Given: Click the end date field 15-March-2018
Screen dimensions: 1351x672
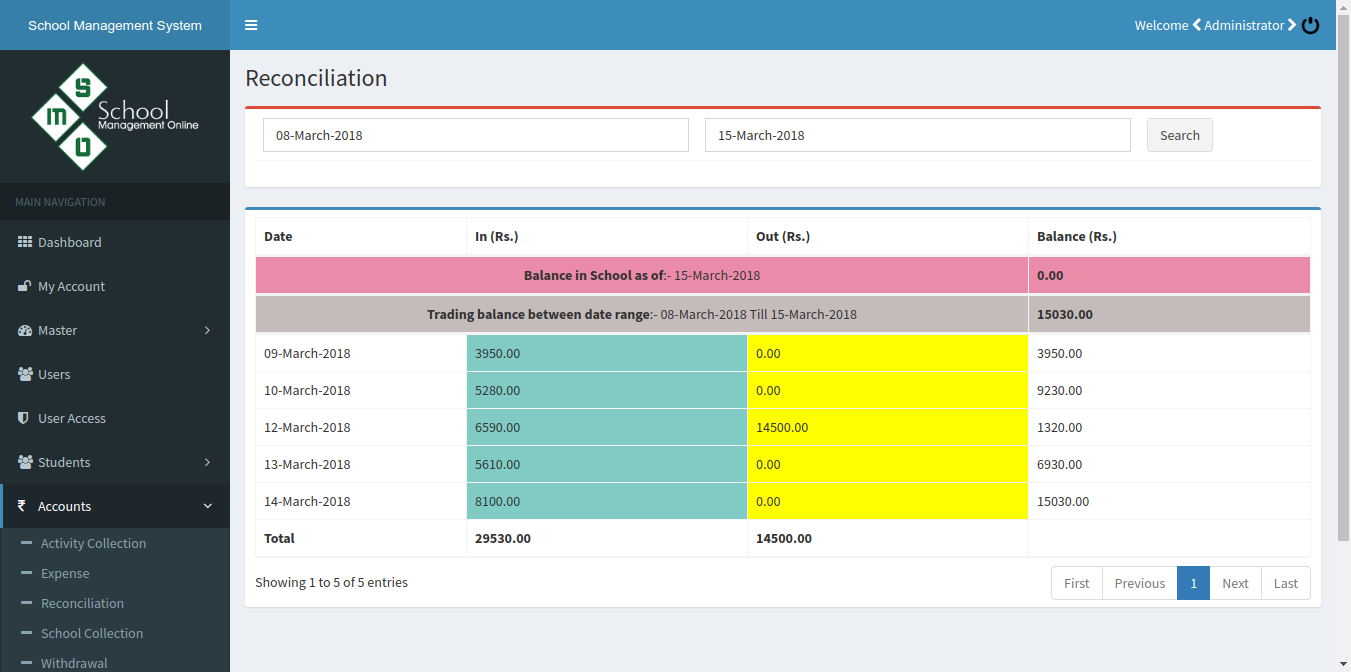Looking at the screenshot, I should tap(918, 135).
